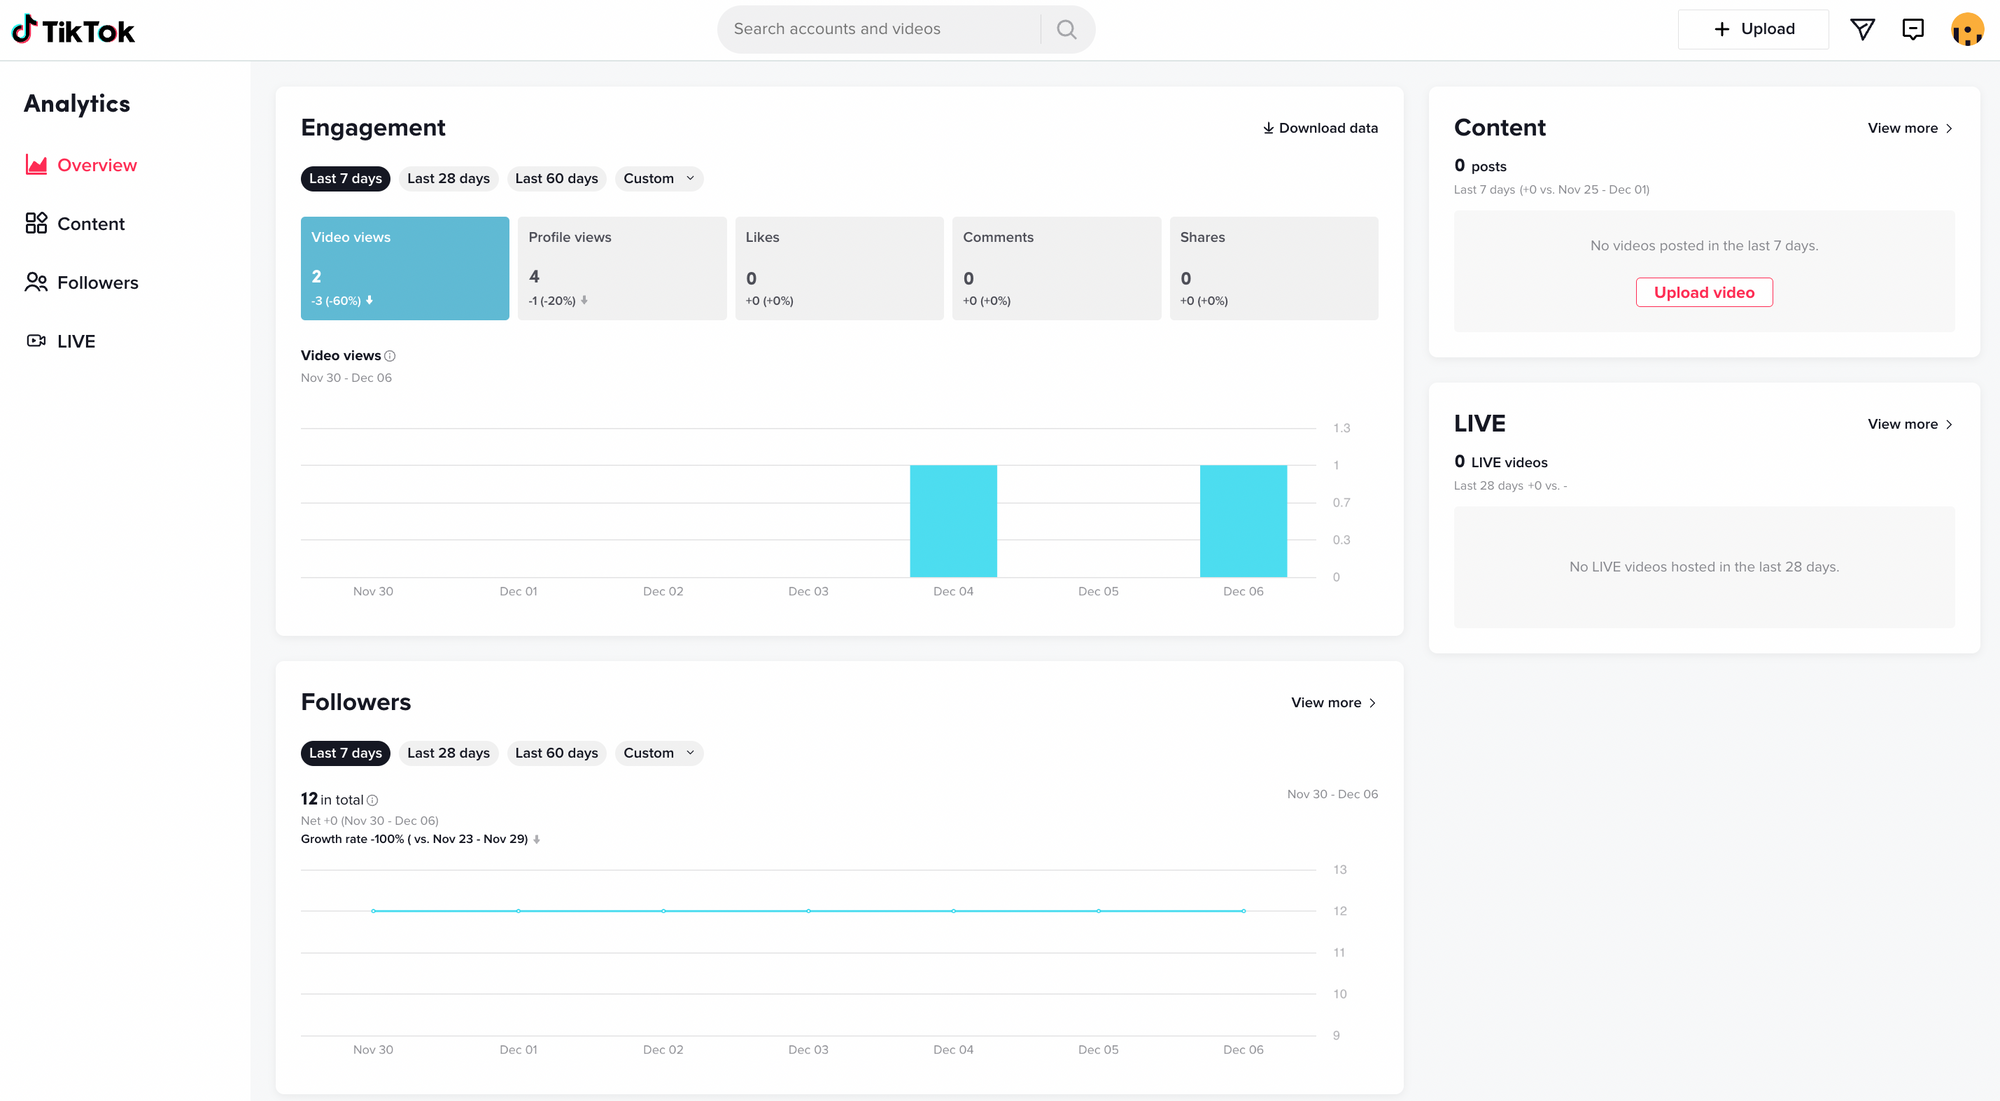Click the user profile avatar icon

click(x=1966, y=28)
